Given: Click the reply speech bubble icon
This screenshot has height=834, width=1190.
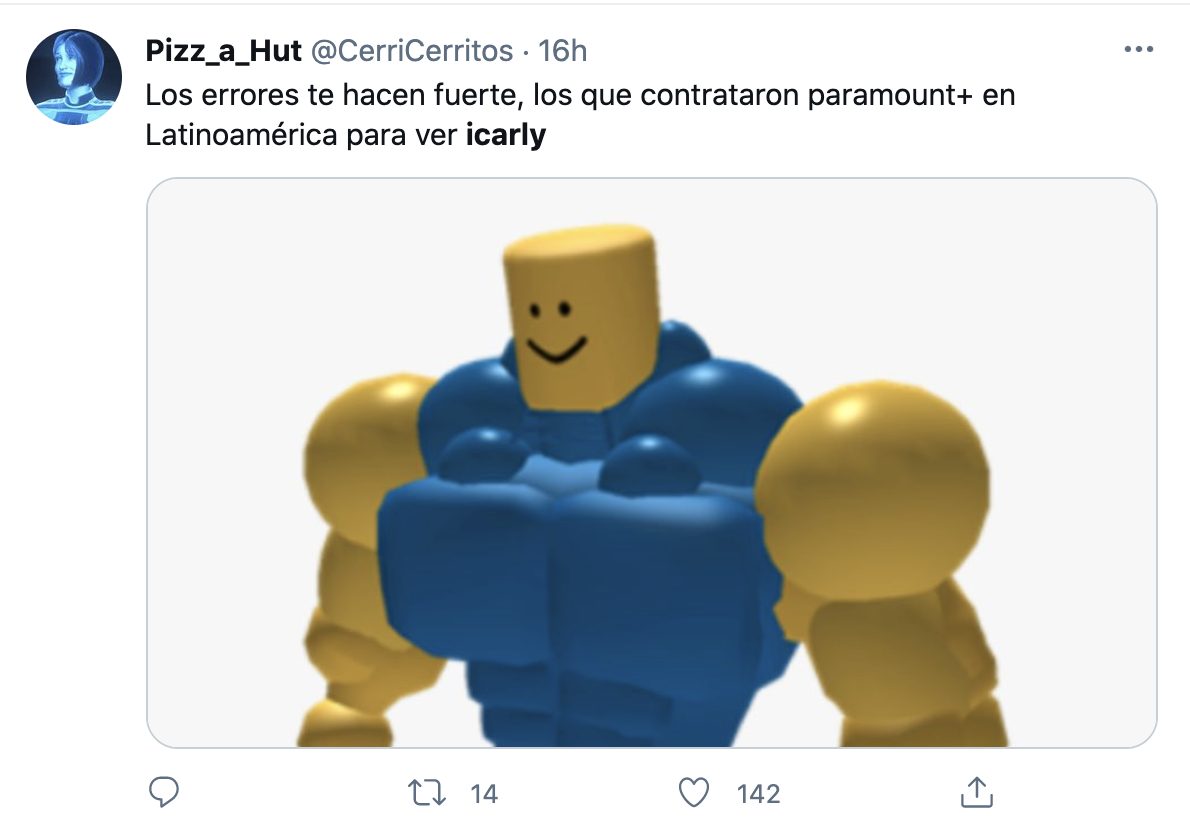Looking at the screenshot, I should 163,792.
